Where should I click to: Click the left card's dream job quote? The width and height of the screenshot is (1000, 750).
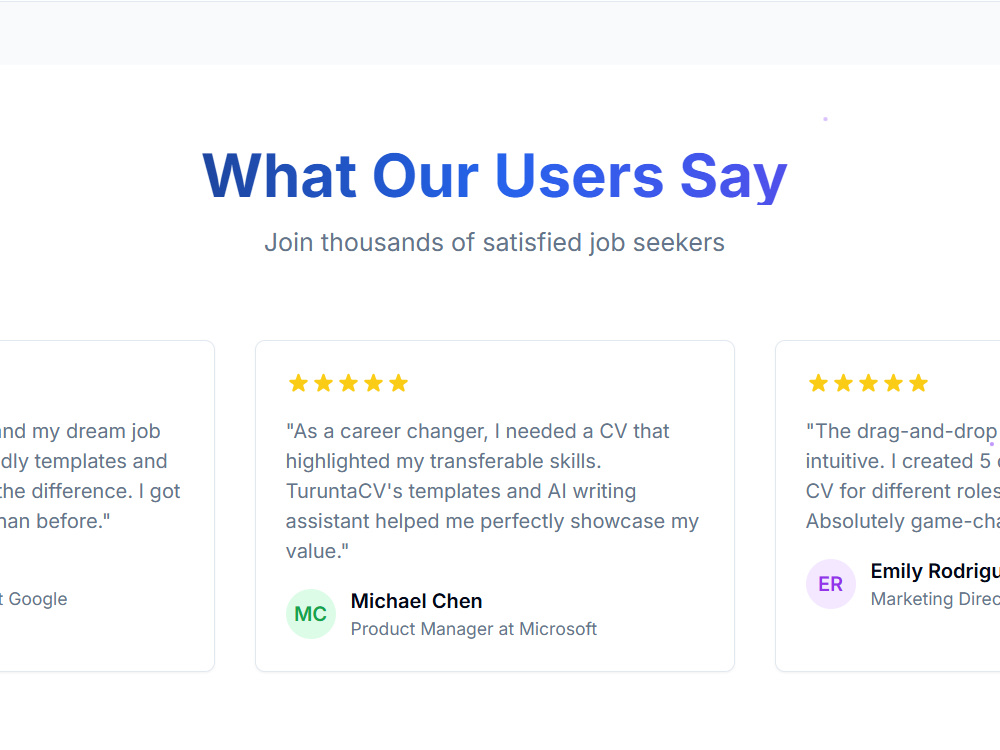click(x=90, y=476)
